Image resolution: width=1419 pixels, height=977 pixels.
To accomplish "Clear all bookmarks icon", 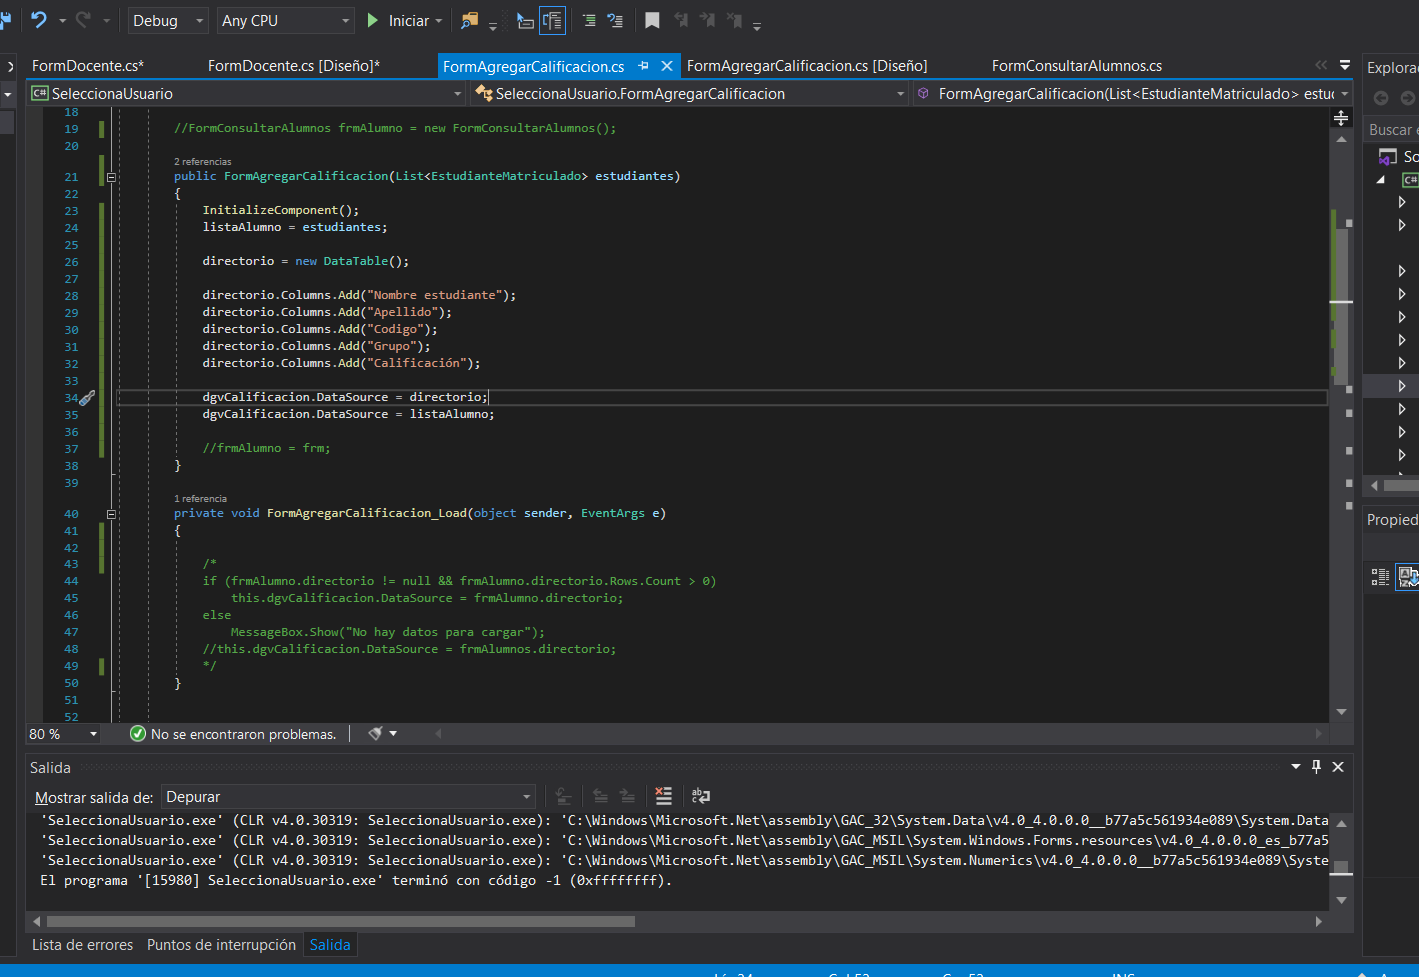I will point(733,21).
